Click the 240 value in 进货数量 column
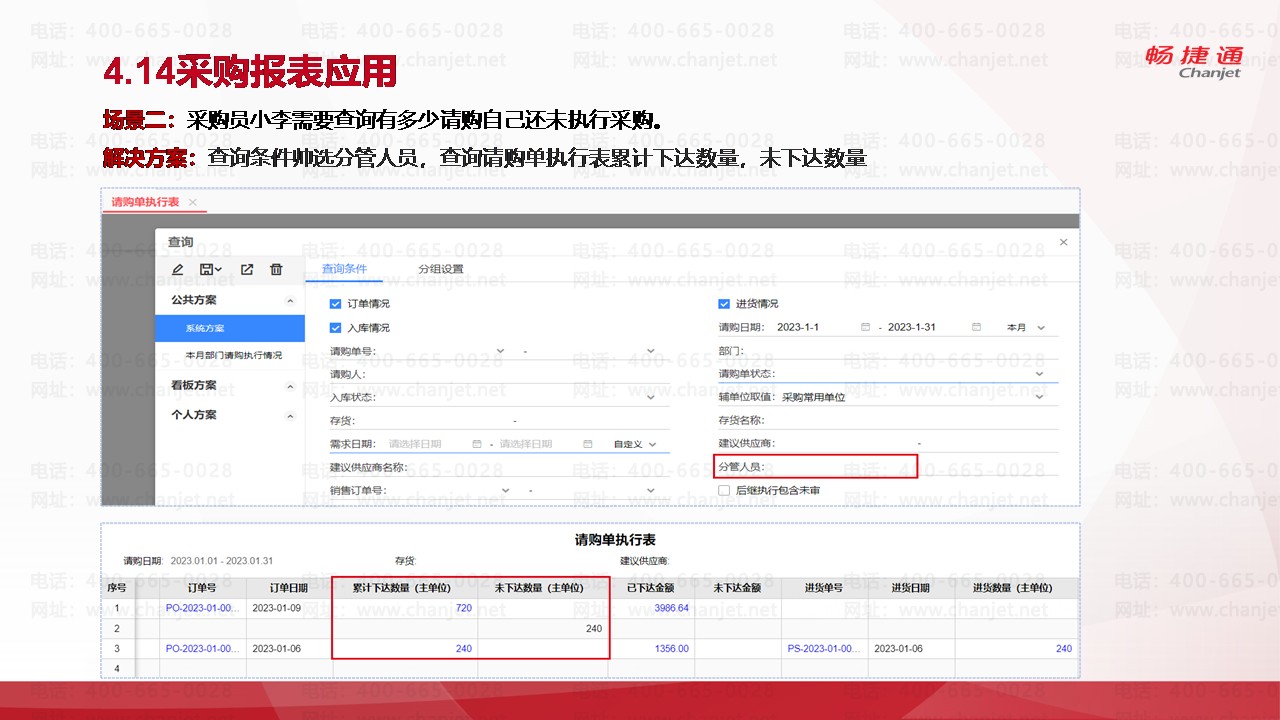This screenshot has height=720, width=1280. pyautogui.click(x=1063, y=648)
